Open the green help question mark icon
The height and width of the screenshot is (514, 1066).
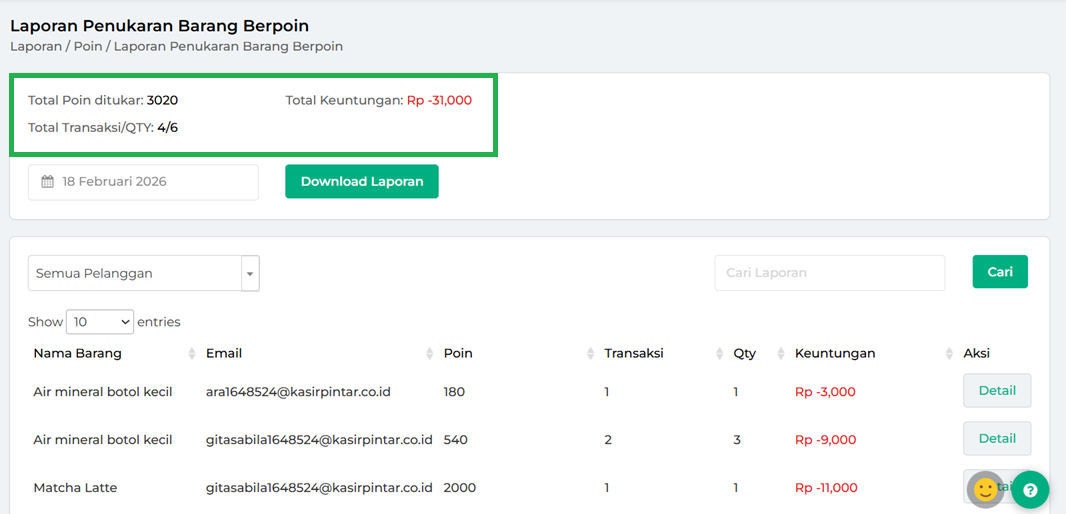coord(1029,489)
